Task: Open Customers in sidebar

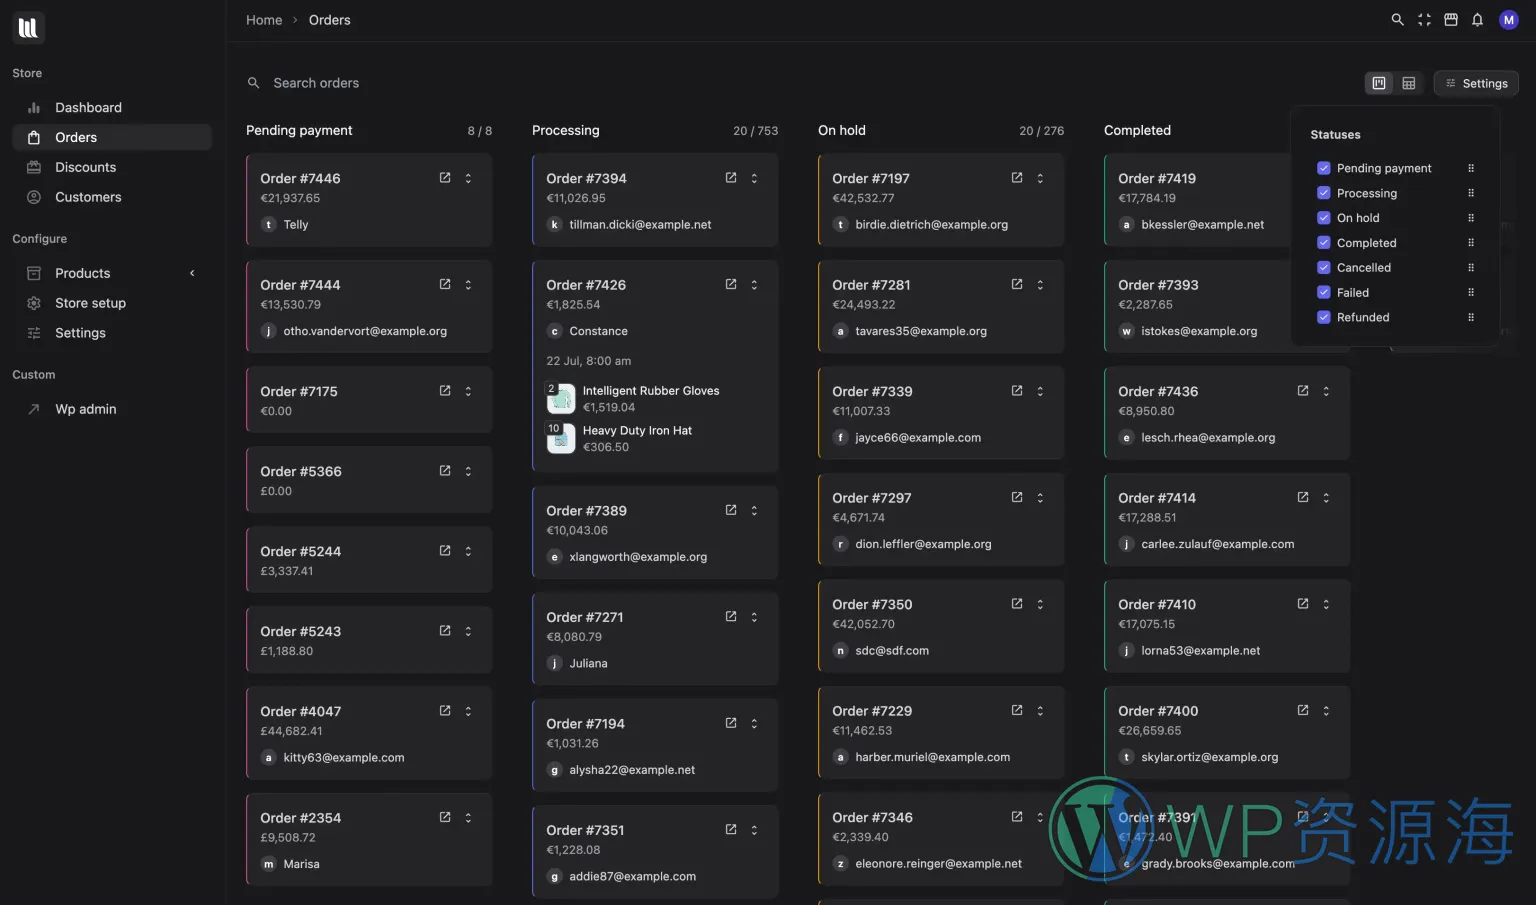Action: 112,197
